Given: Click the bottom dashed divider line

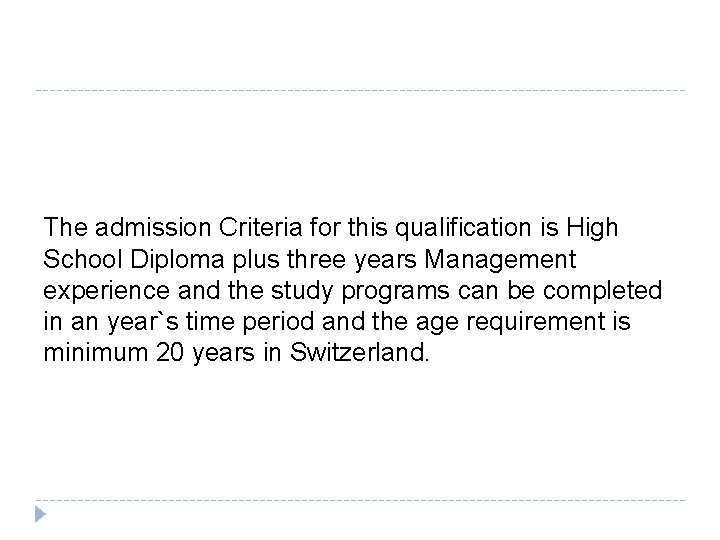Looking at the screenshot, I should (x=360, y=500).
